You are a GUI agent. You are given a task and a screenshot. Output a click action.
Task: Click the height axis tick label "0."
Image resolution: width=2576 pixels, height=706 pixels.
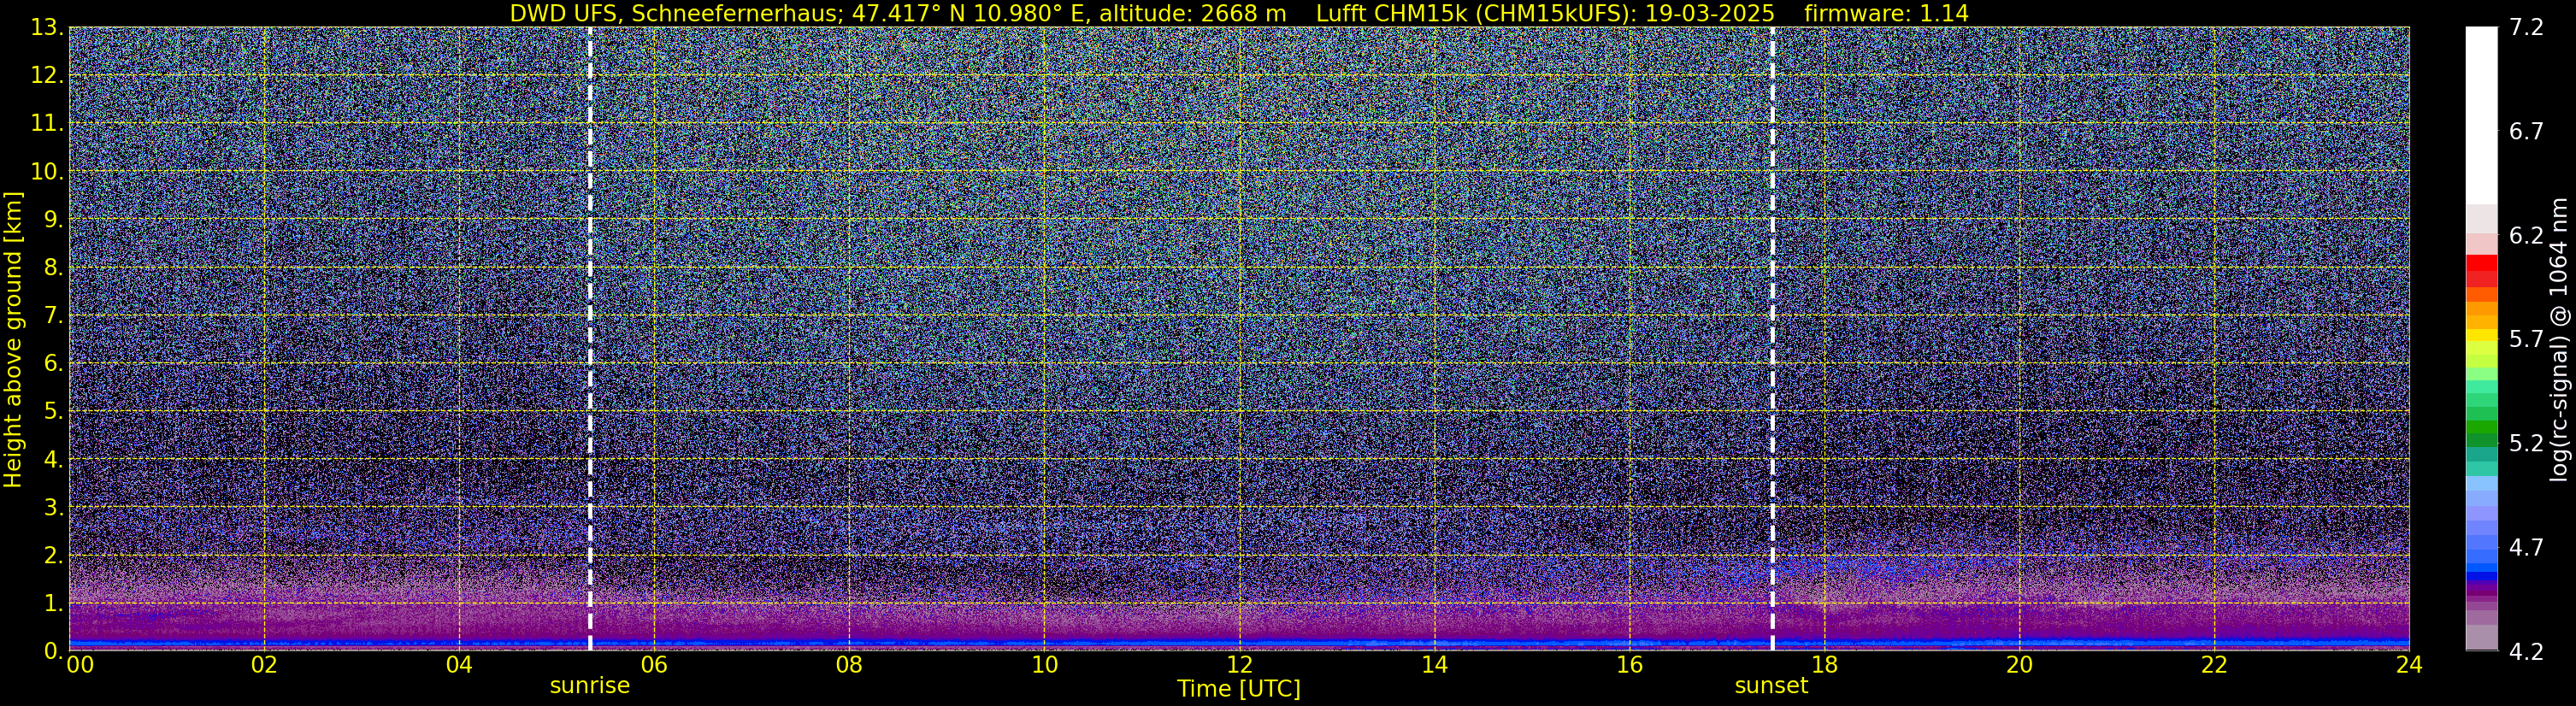(x=54, y=651)
